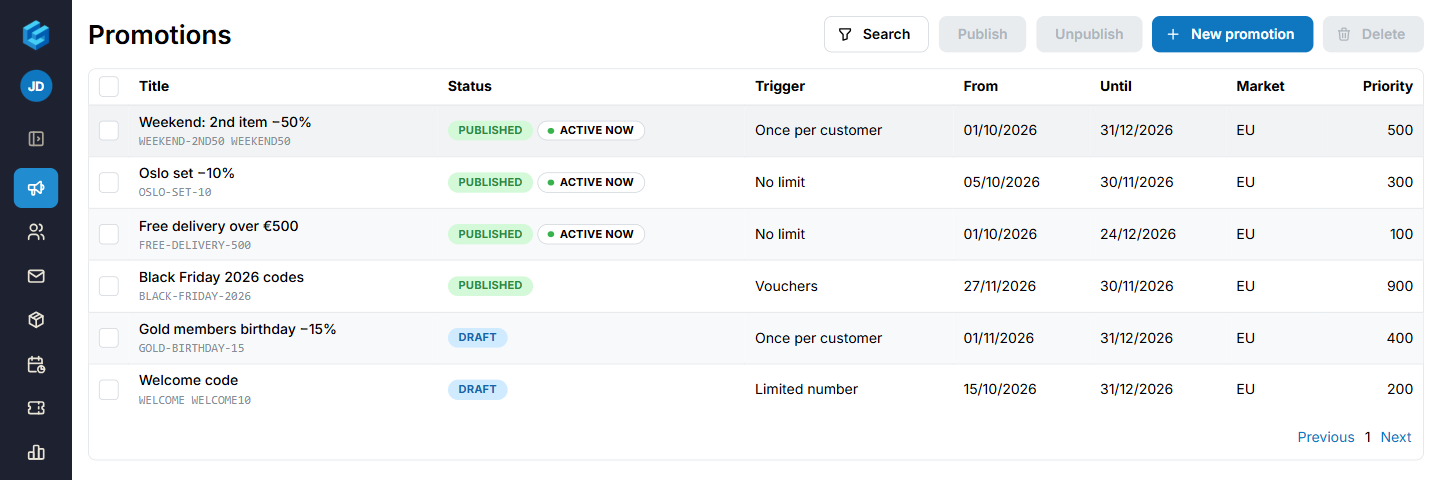
Task: Click the app logo in the sidebar
Action: click(36, 35)
